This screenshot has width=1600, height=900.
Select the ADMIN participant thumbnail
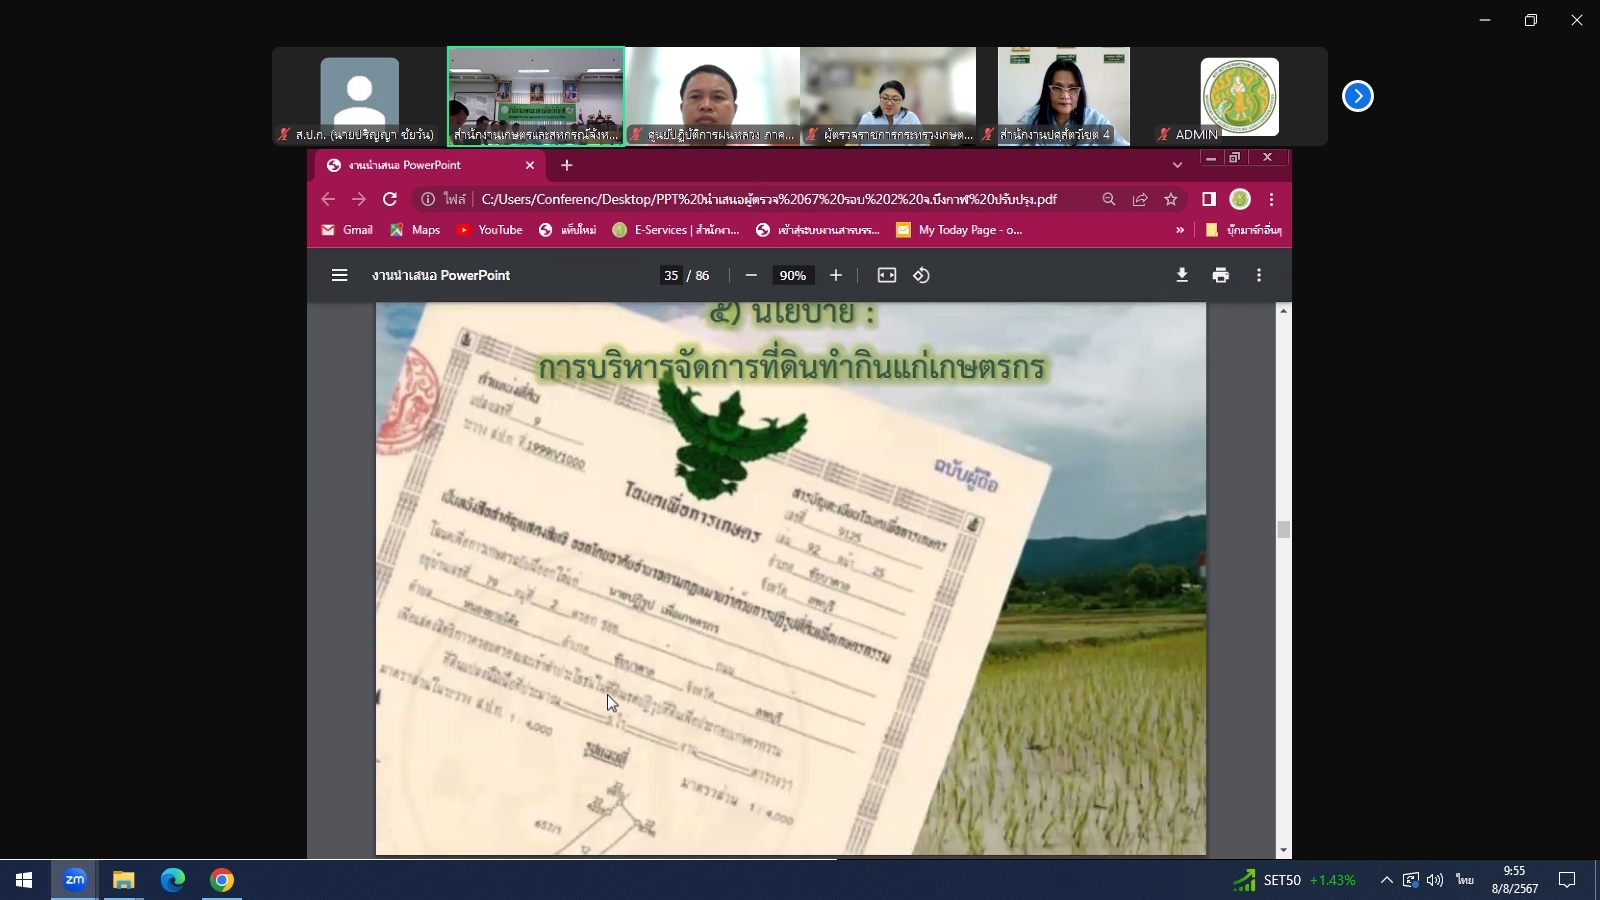pos(1240,96)
